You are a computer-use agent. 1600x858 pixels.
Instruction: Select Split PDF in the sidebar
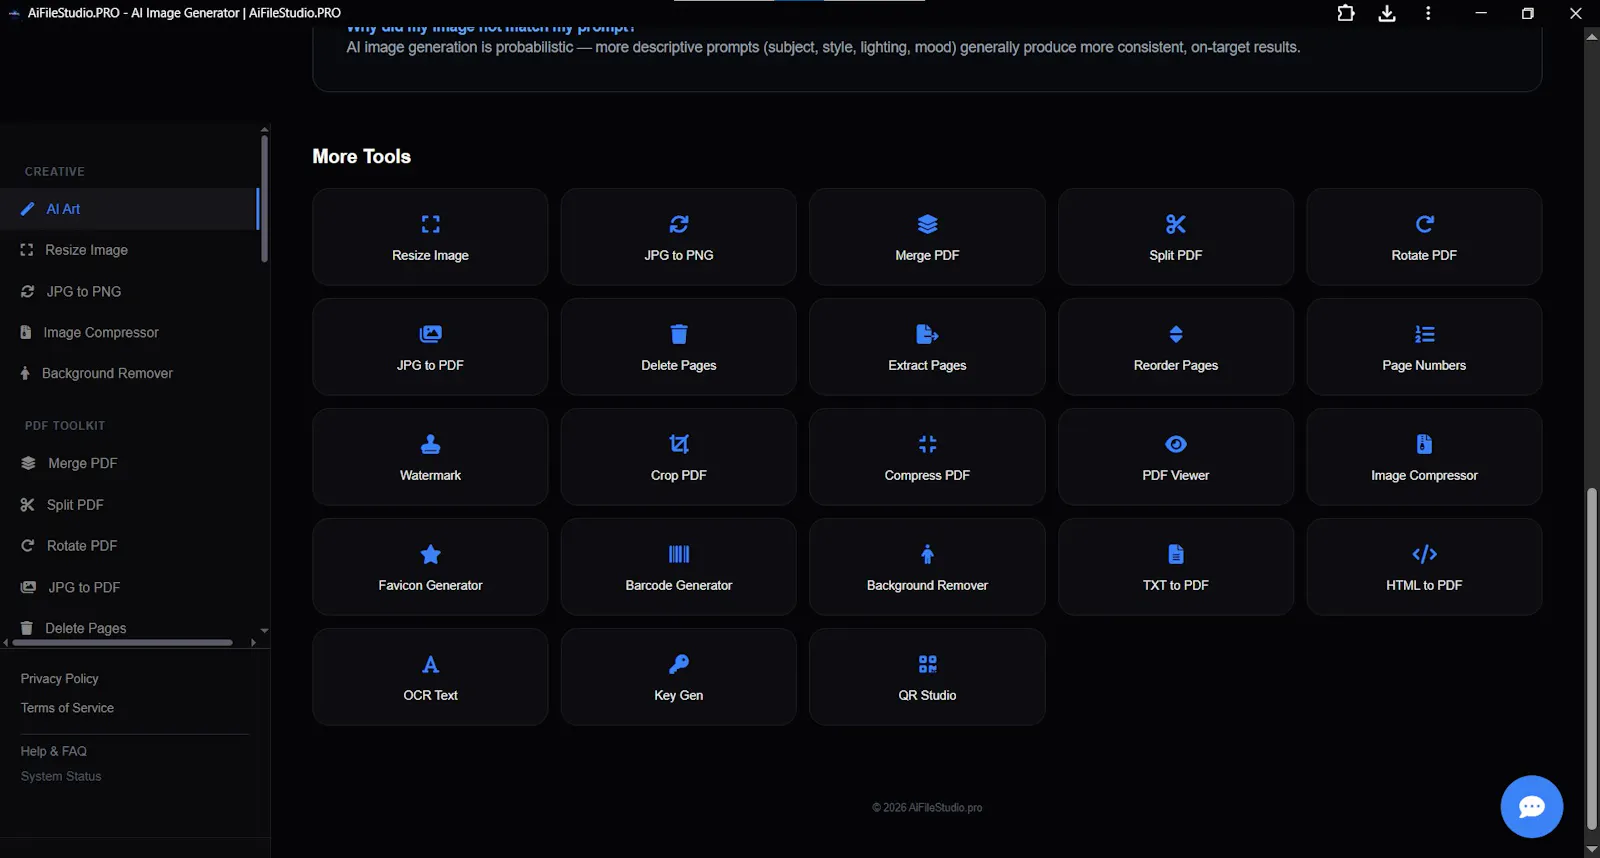(x=129, y=504)
